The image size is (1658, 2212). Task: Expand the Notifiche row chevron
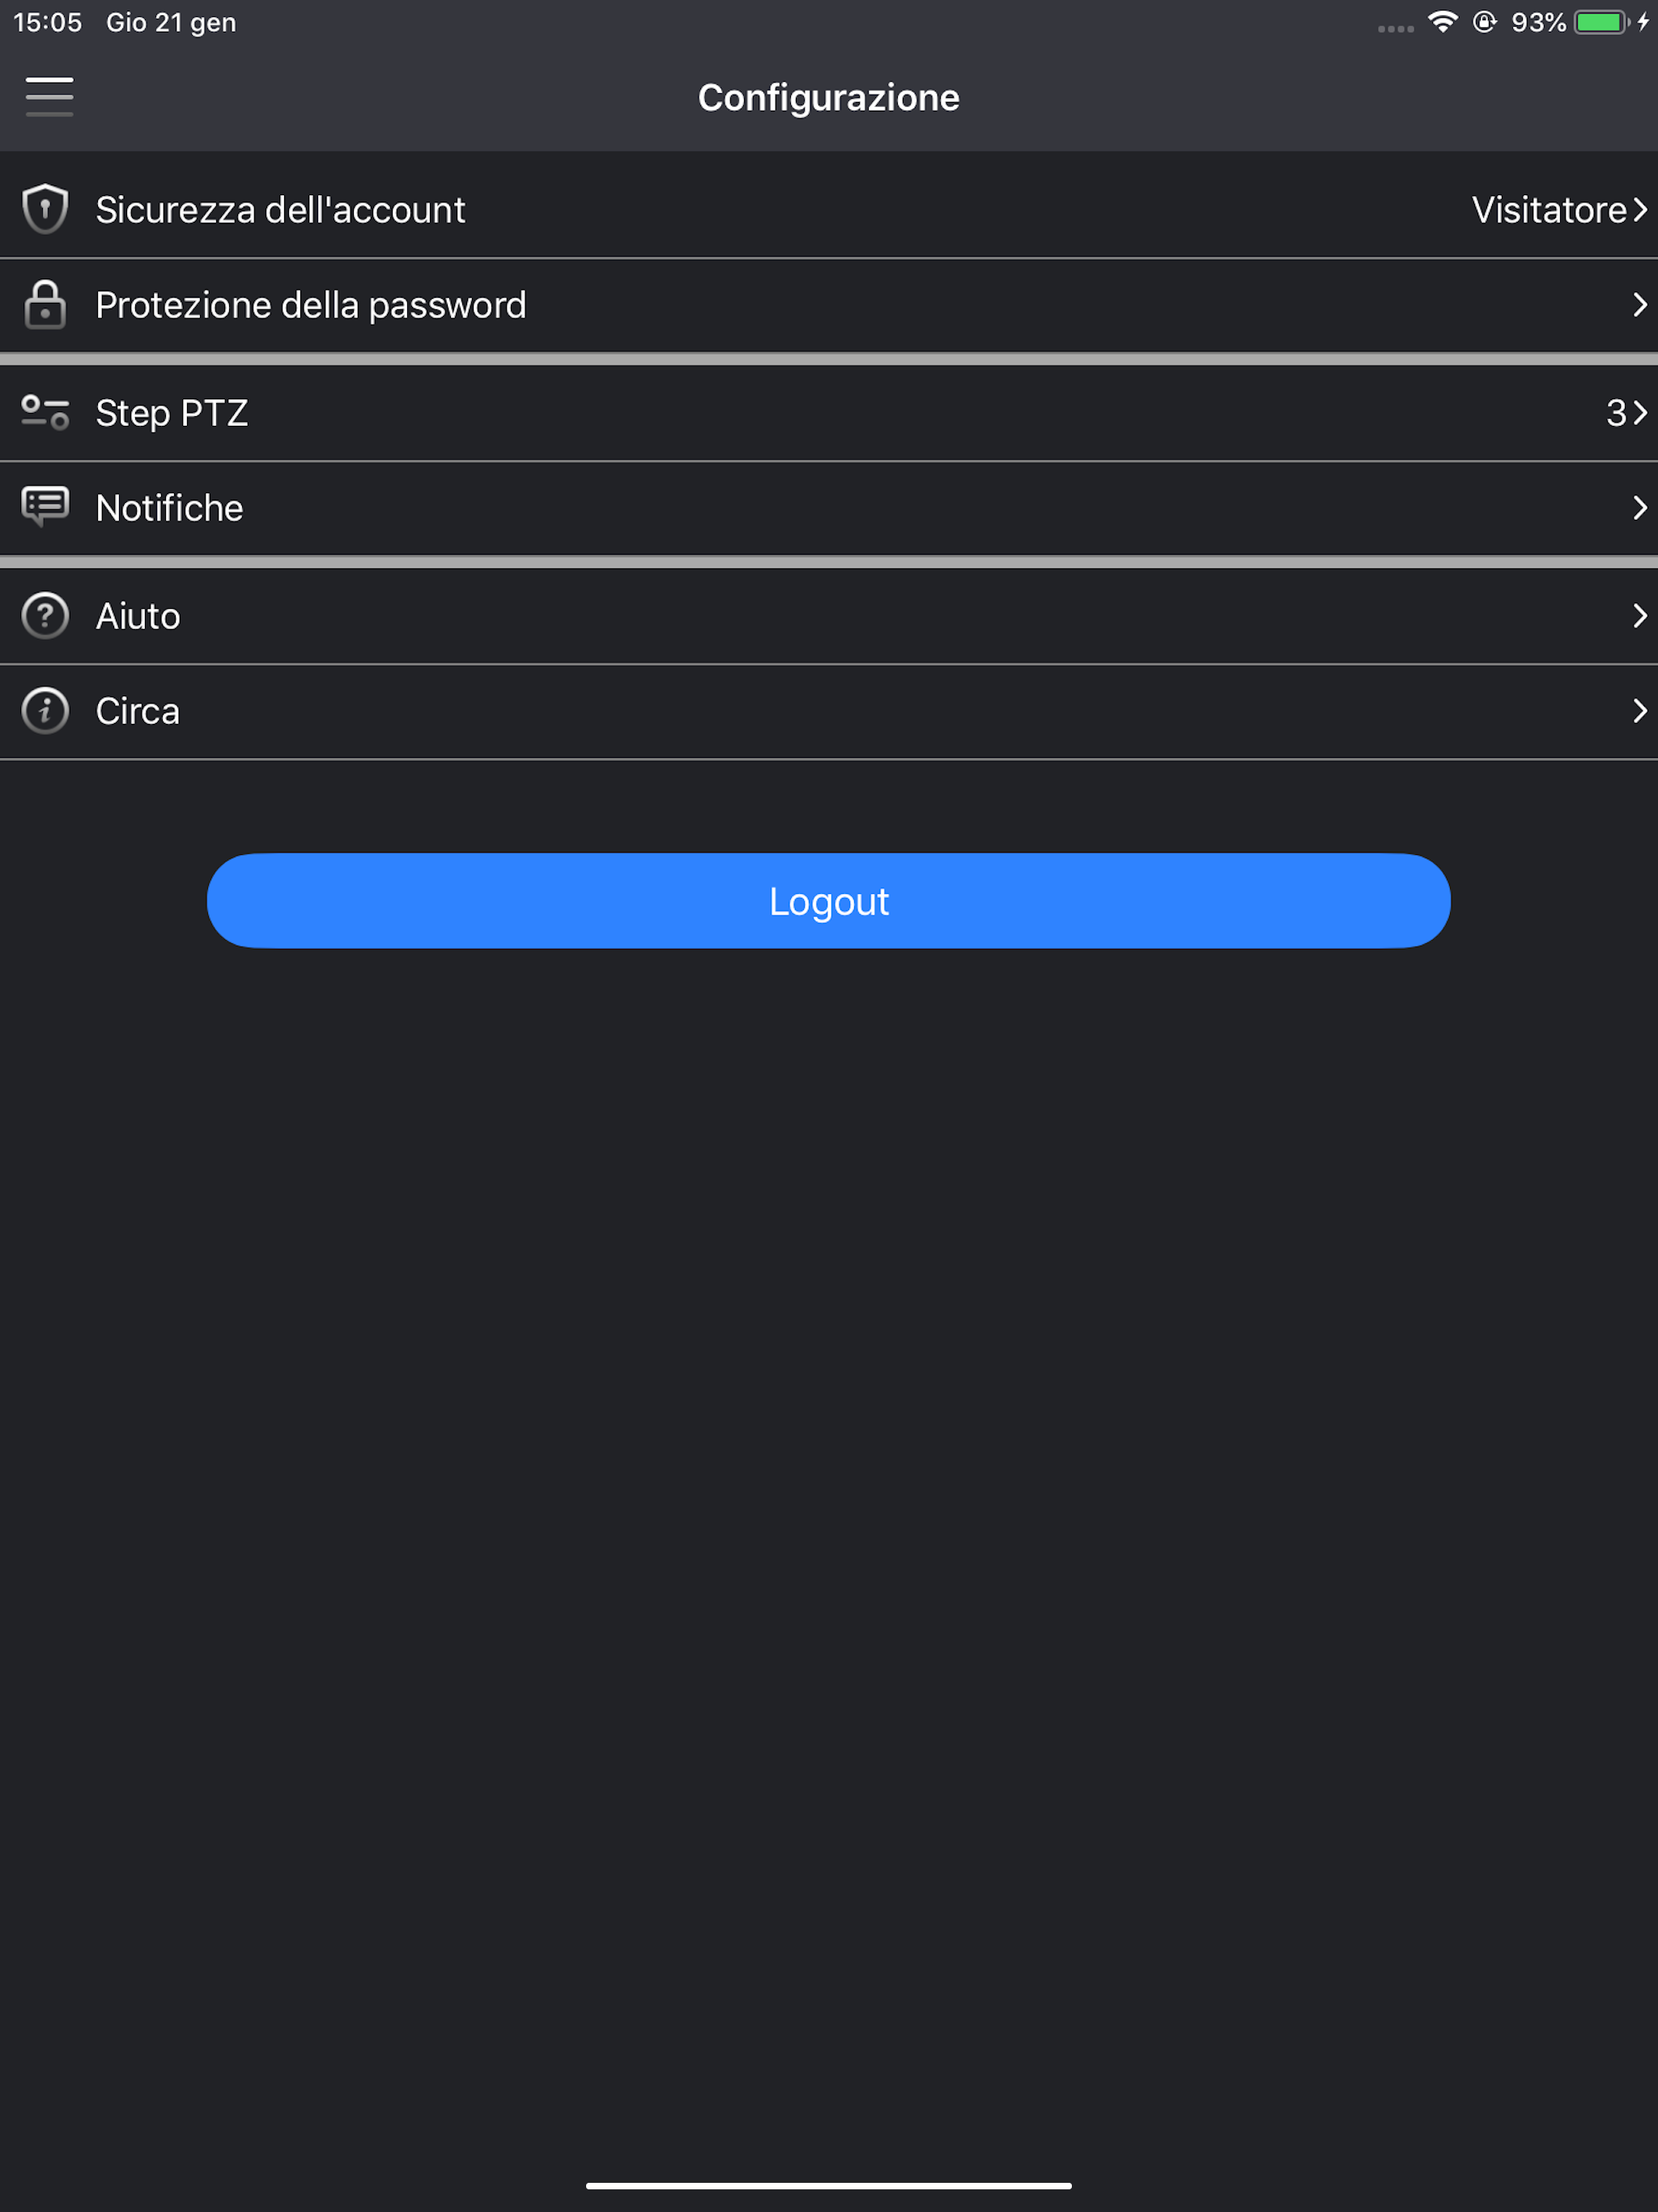pyautogui.click(x=1640, y=507)
